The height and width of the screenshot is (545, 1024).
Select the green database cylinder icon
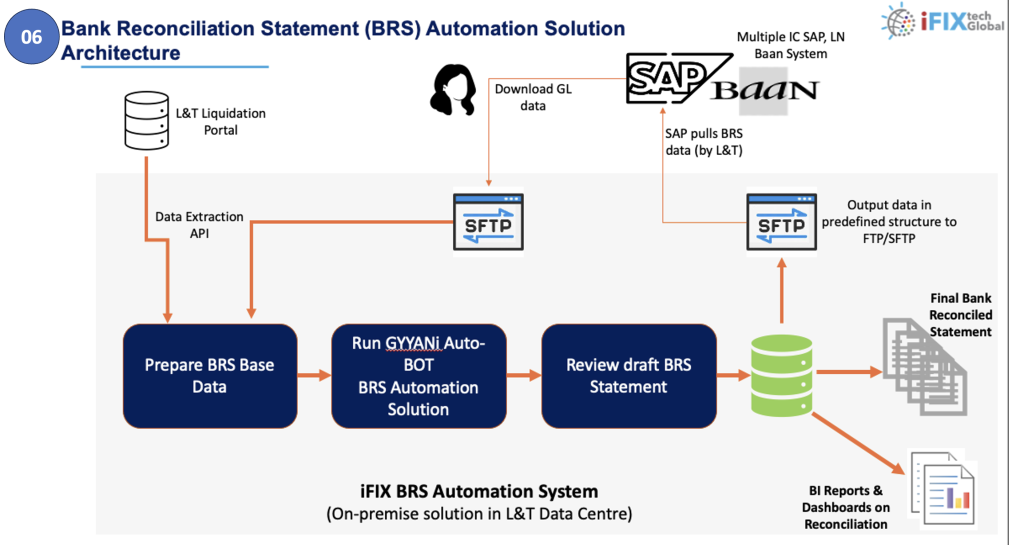coord(782,375)
